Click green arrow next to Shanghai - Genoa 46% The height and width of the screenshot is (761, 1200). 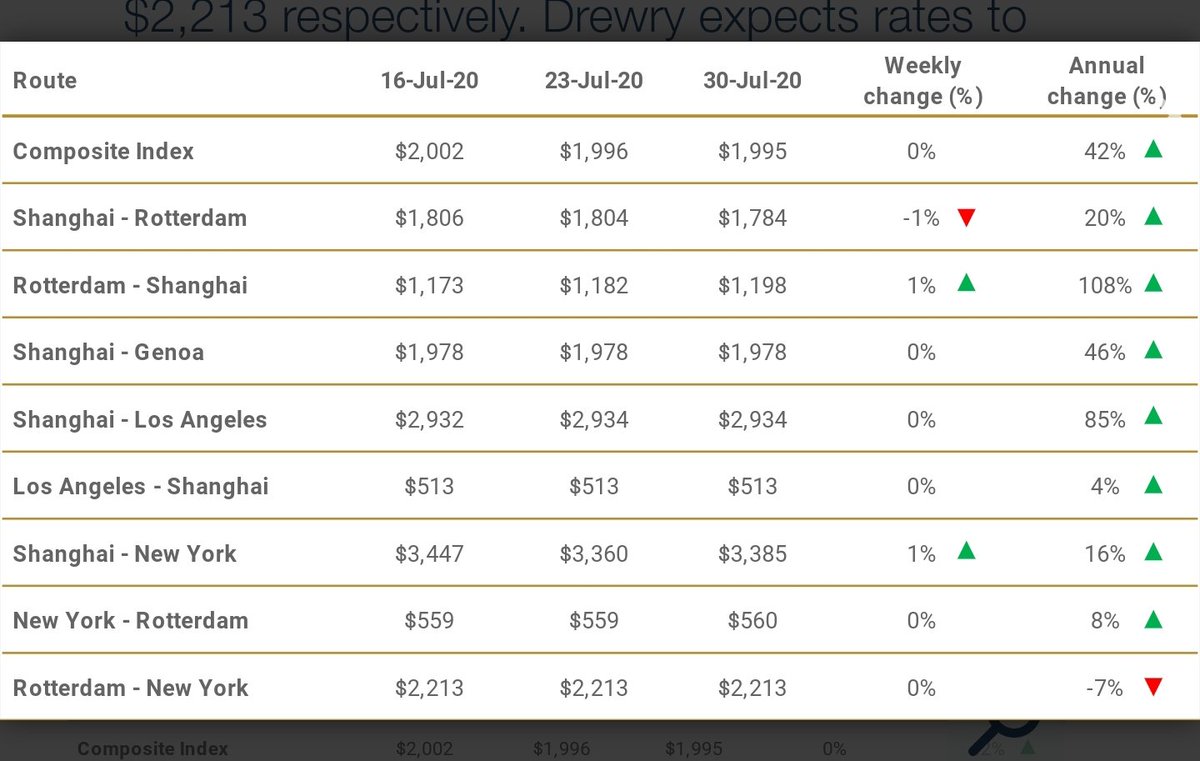pos(1153,351)
